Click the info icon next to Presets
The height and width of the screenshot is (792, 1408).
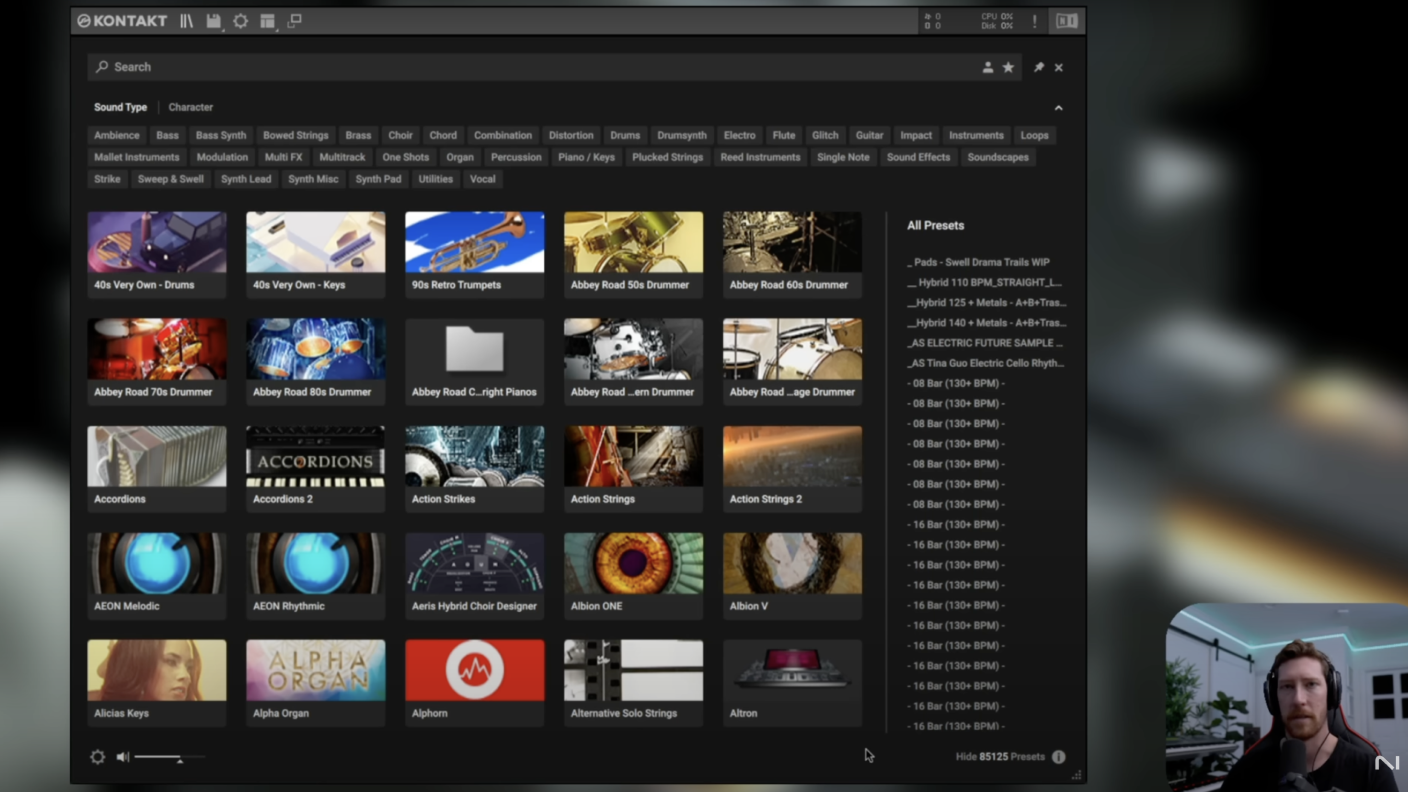pyautogui.click(x=1058, y=757)
